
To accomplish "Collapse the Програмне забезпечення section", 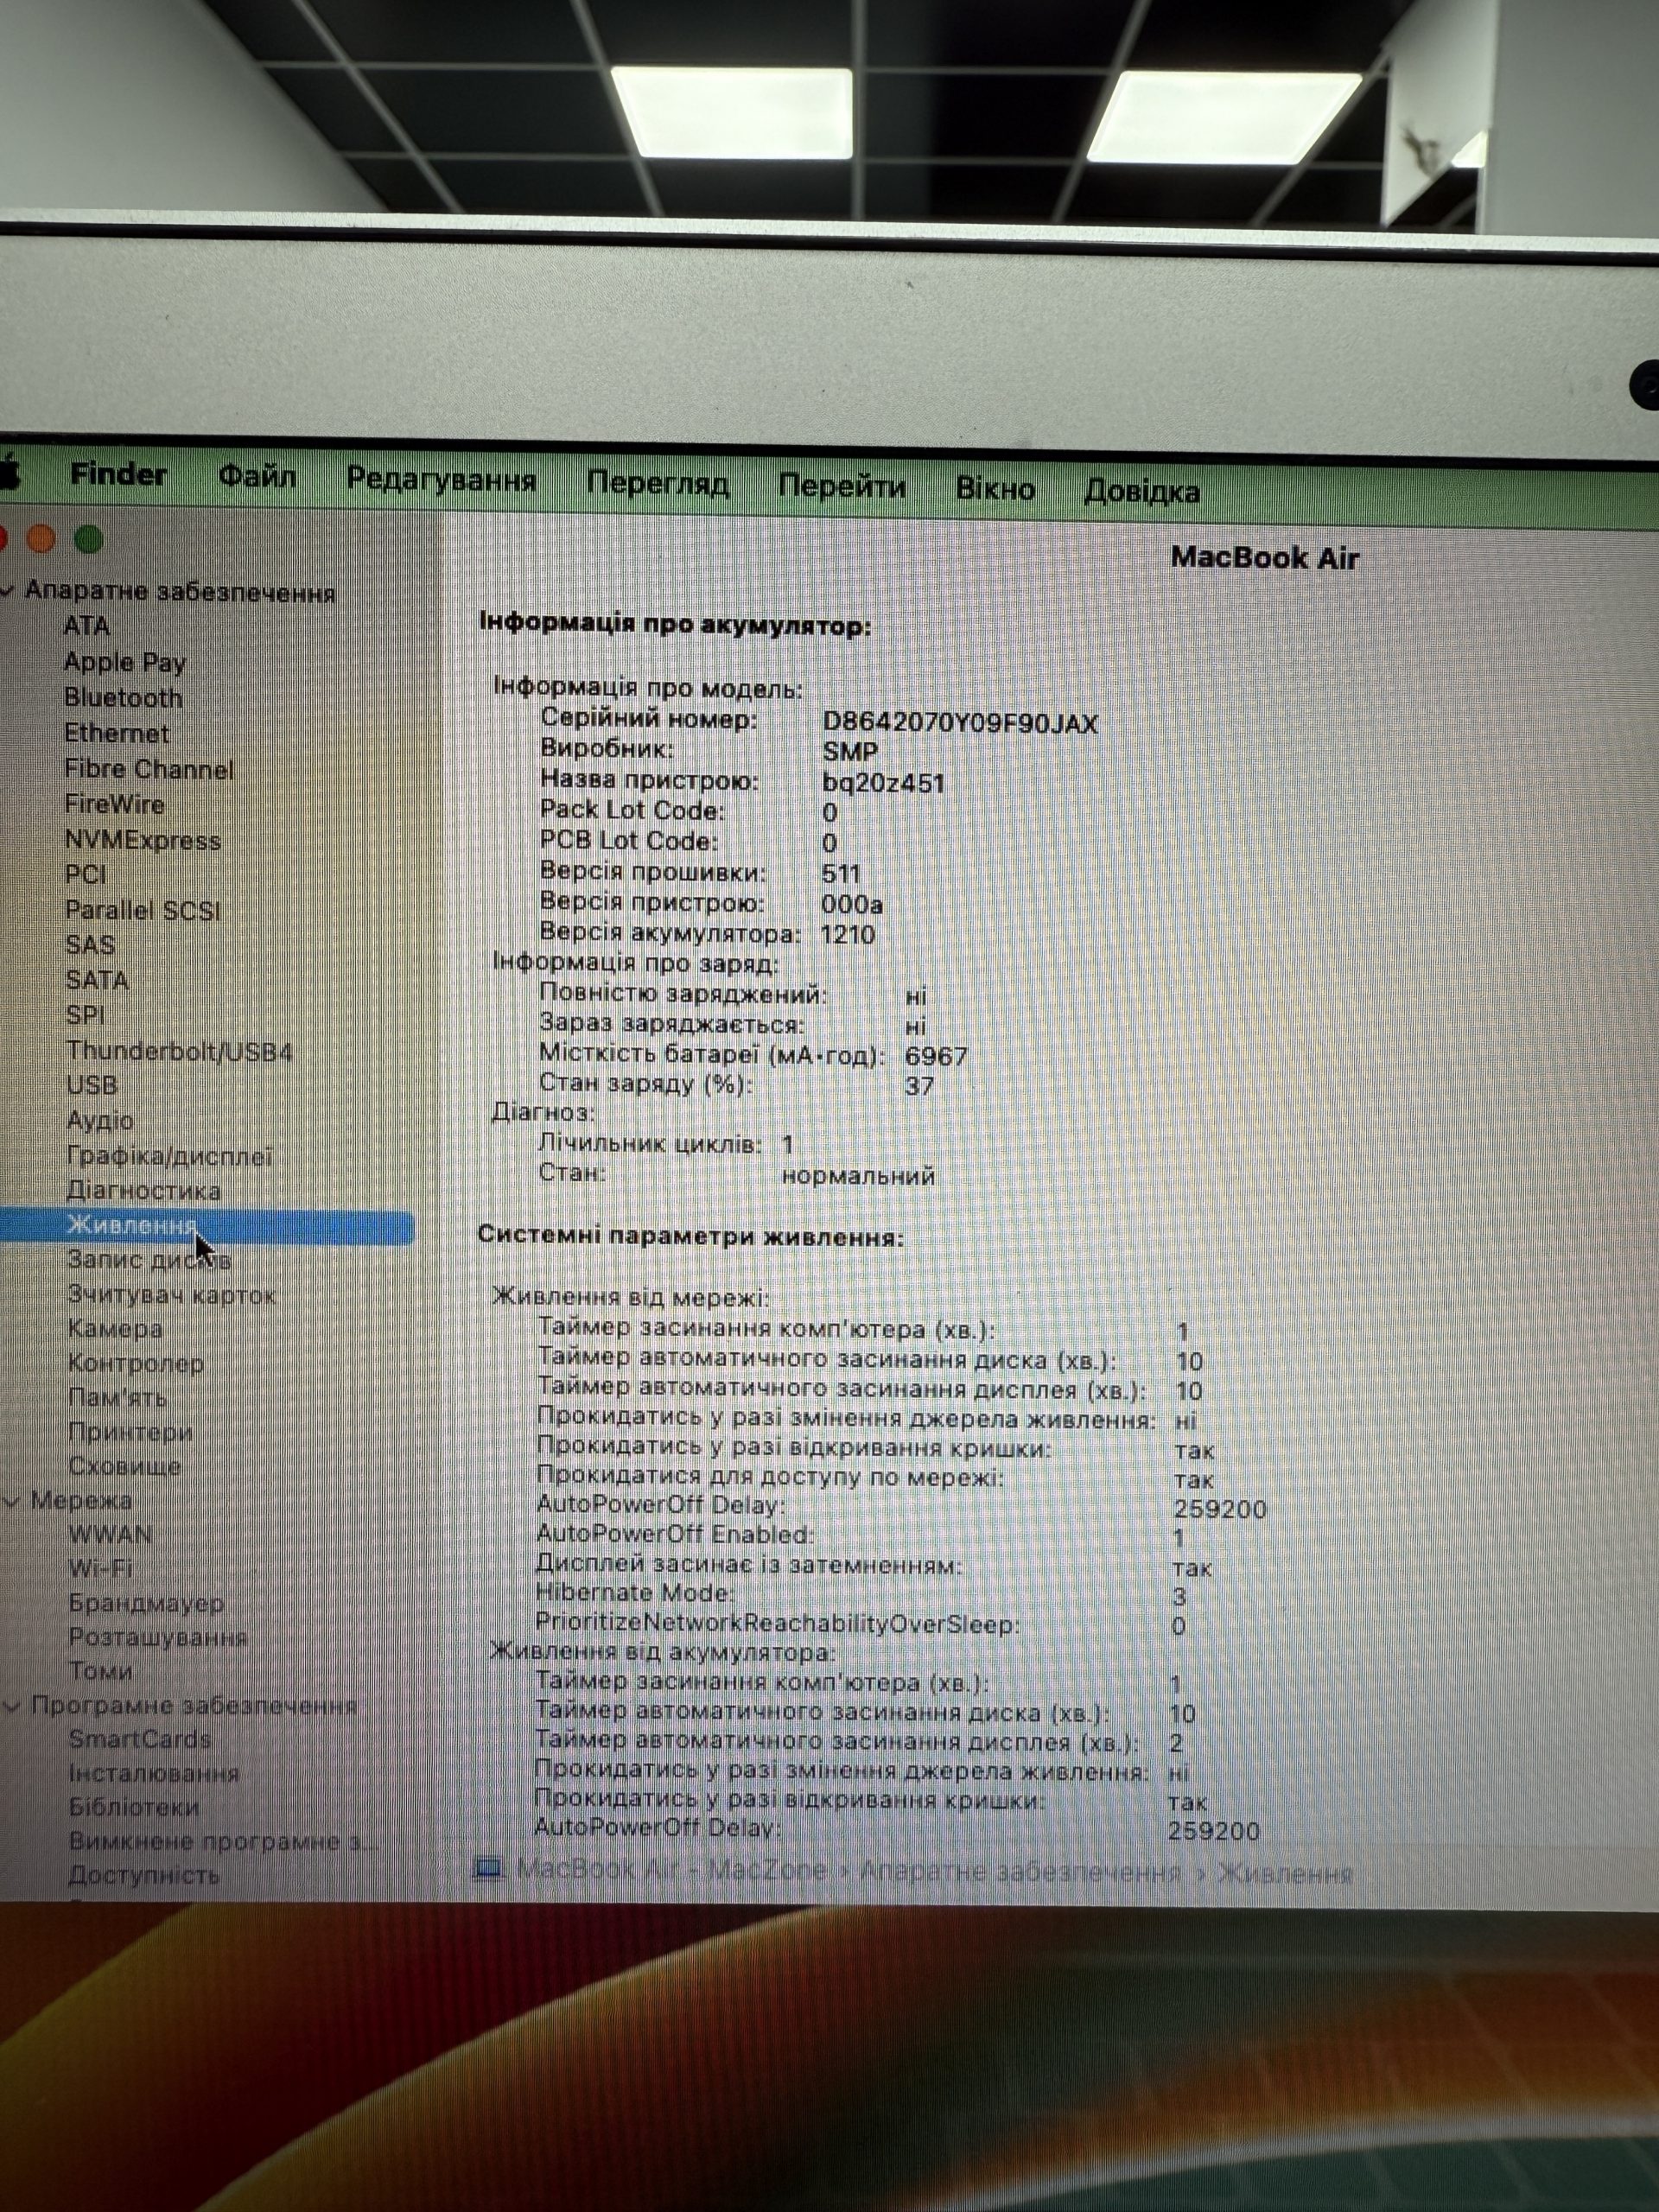I will [x=12, y=1706].
